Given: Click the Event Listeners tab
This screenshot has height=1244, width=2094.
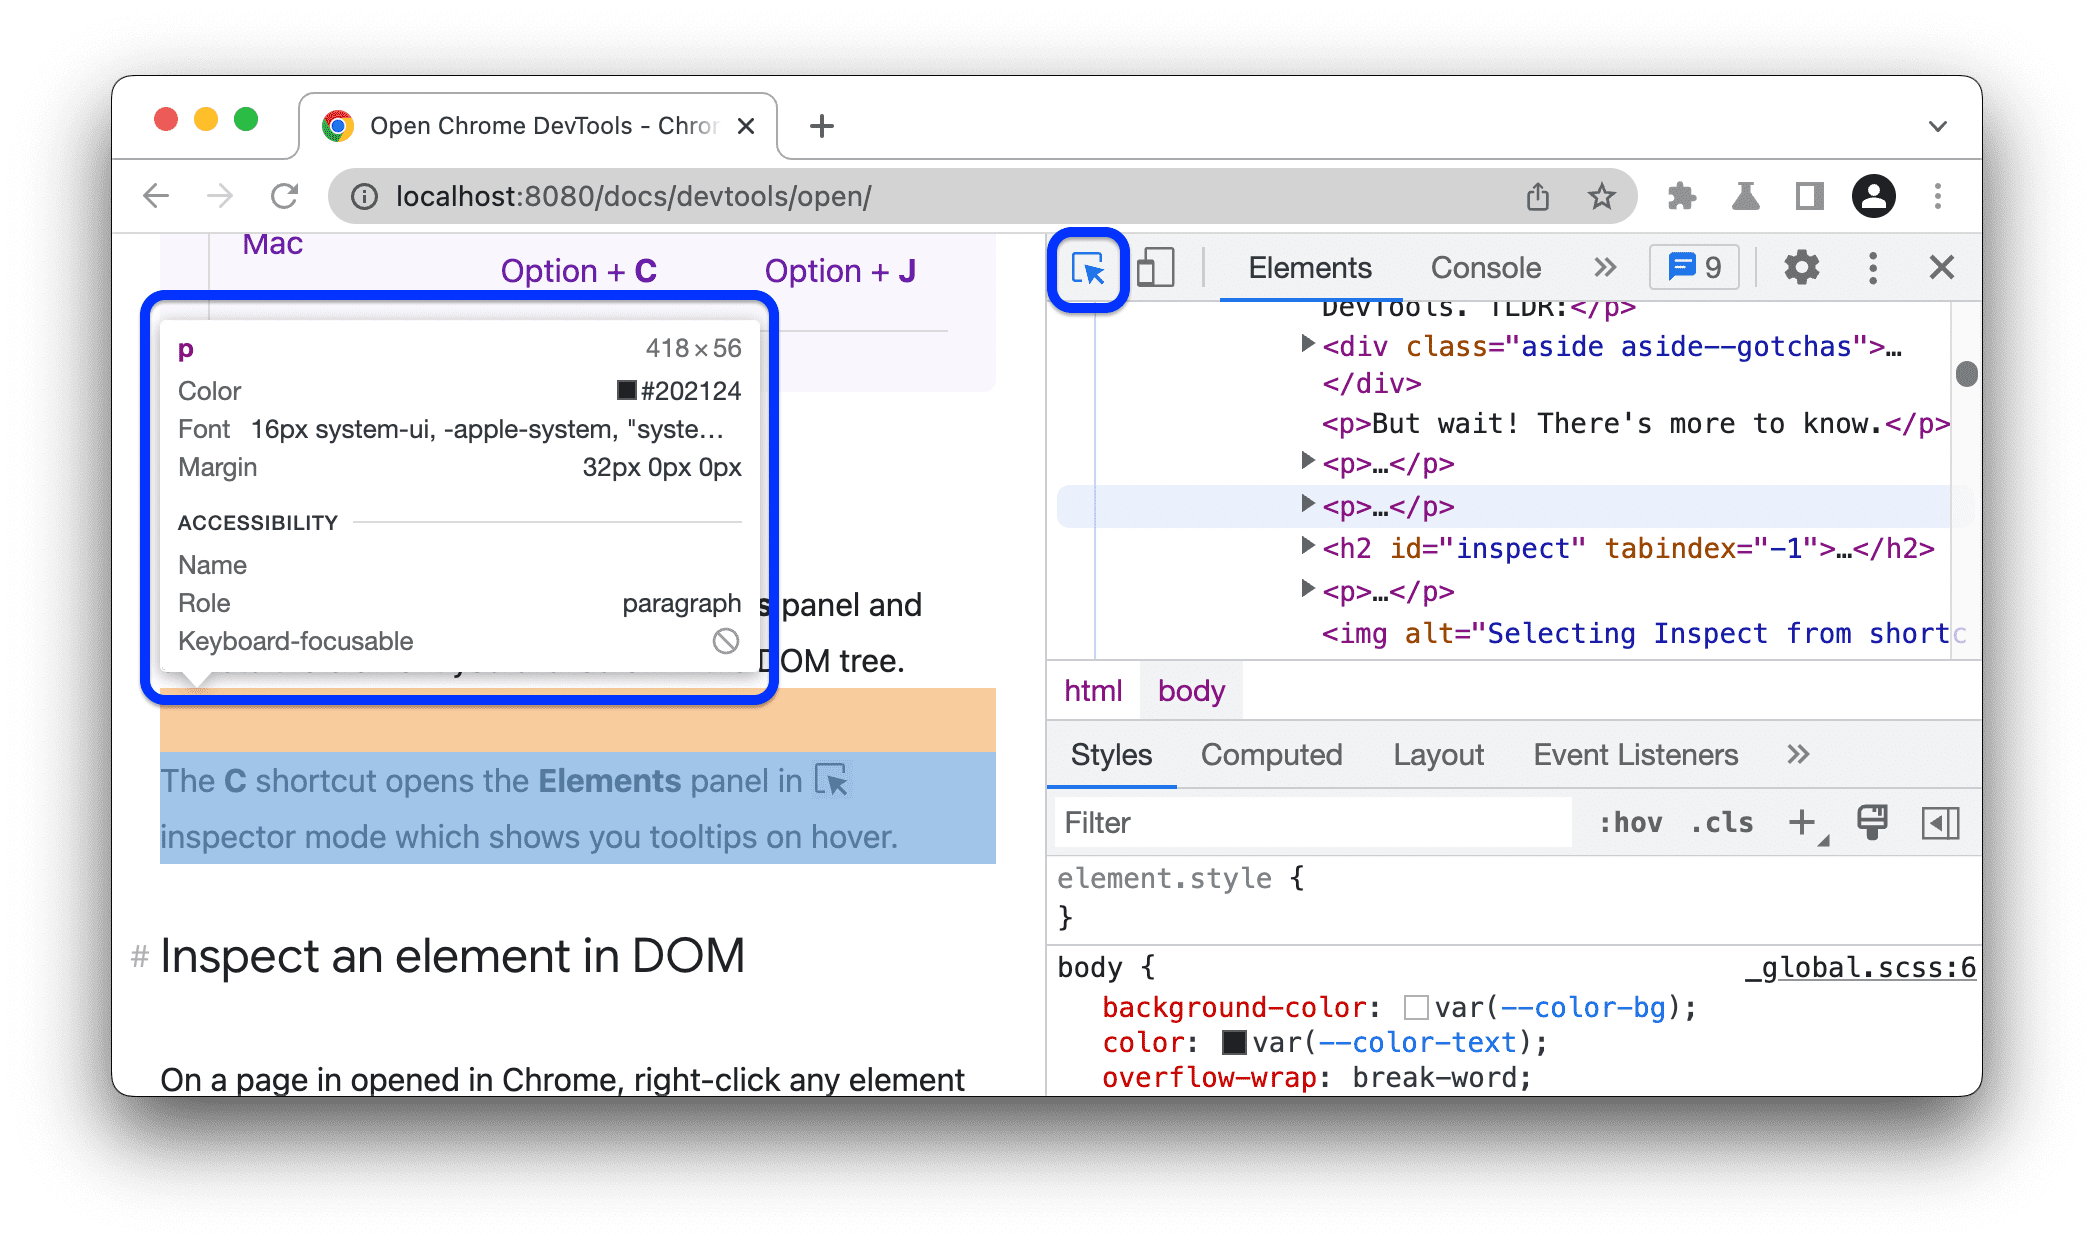Looking at the screenshot, I should coord(1633,755).
